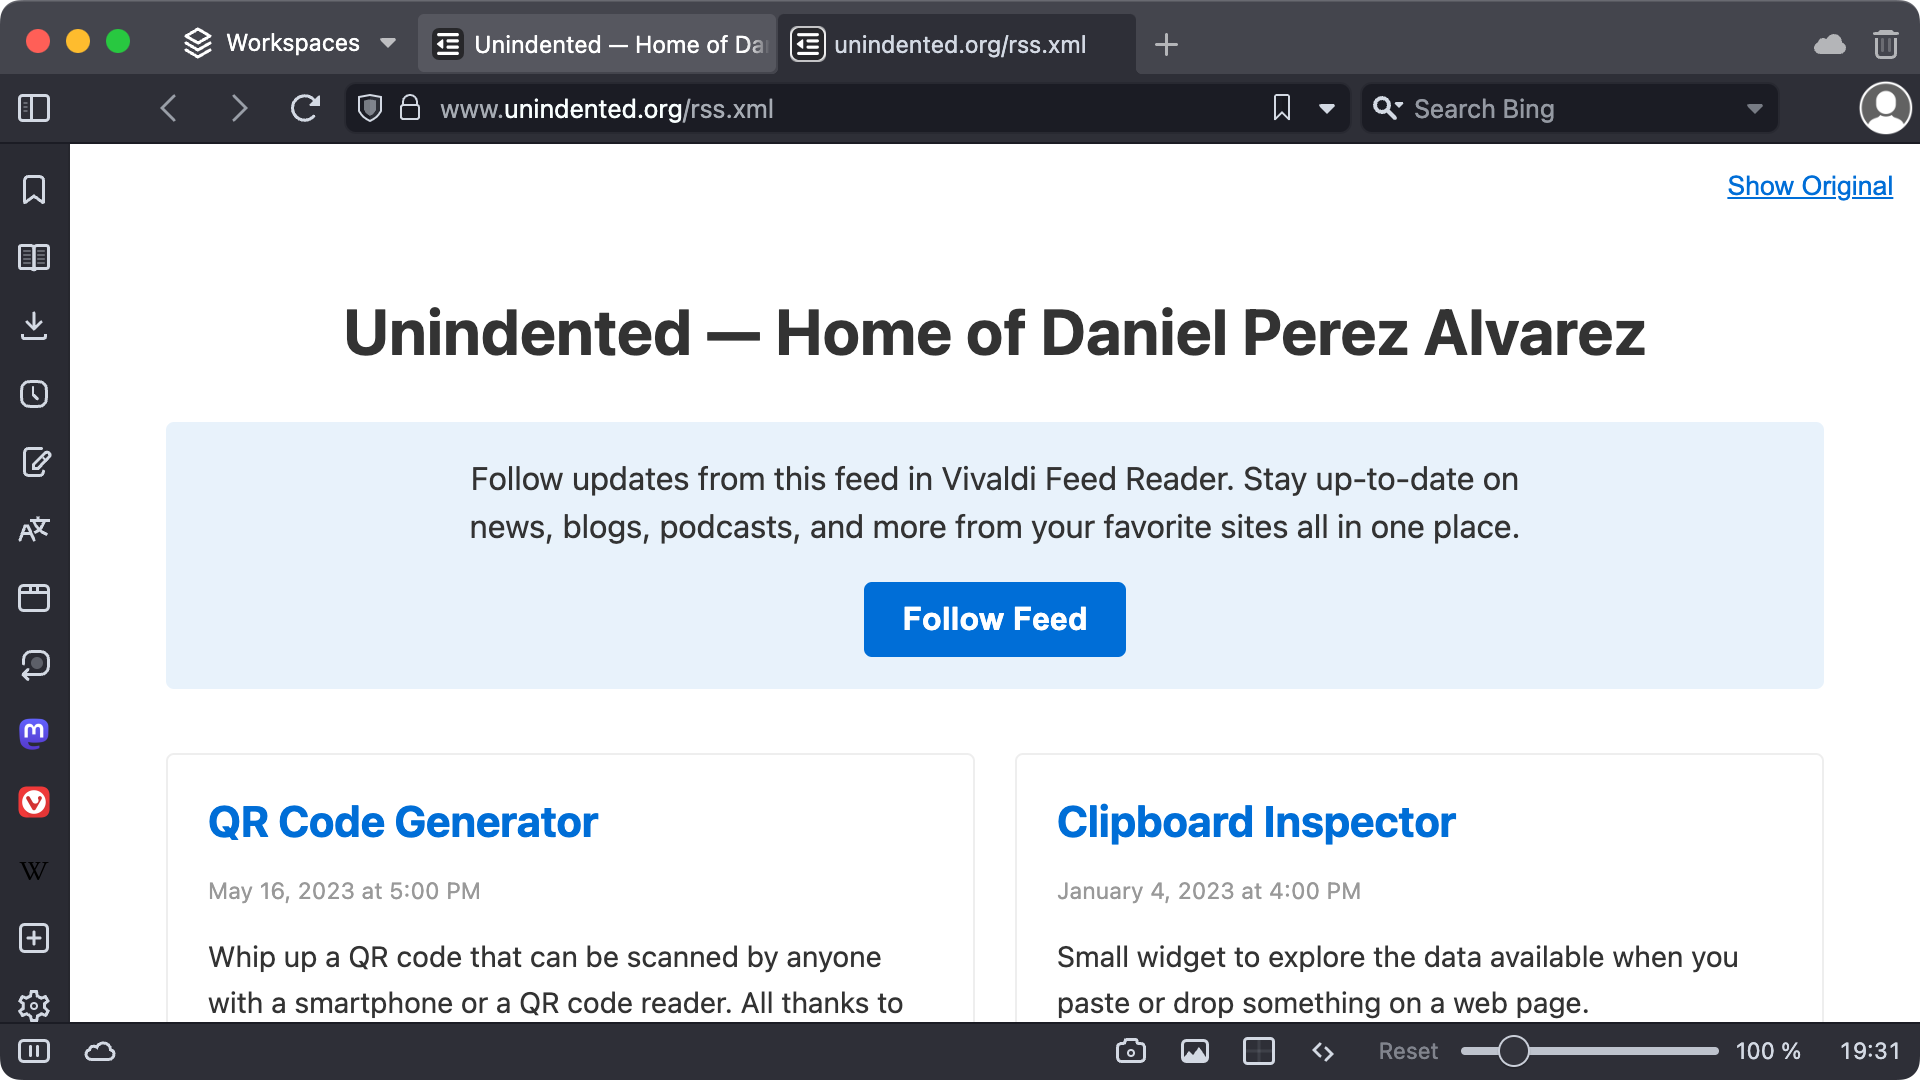
Task: Capture a page screenshot from the status bar
Action: point(1131,1051)
